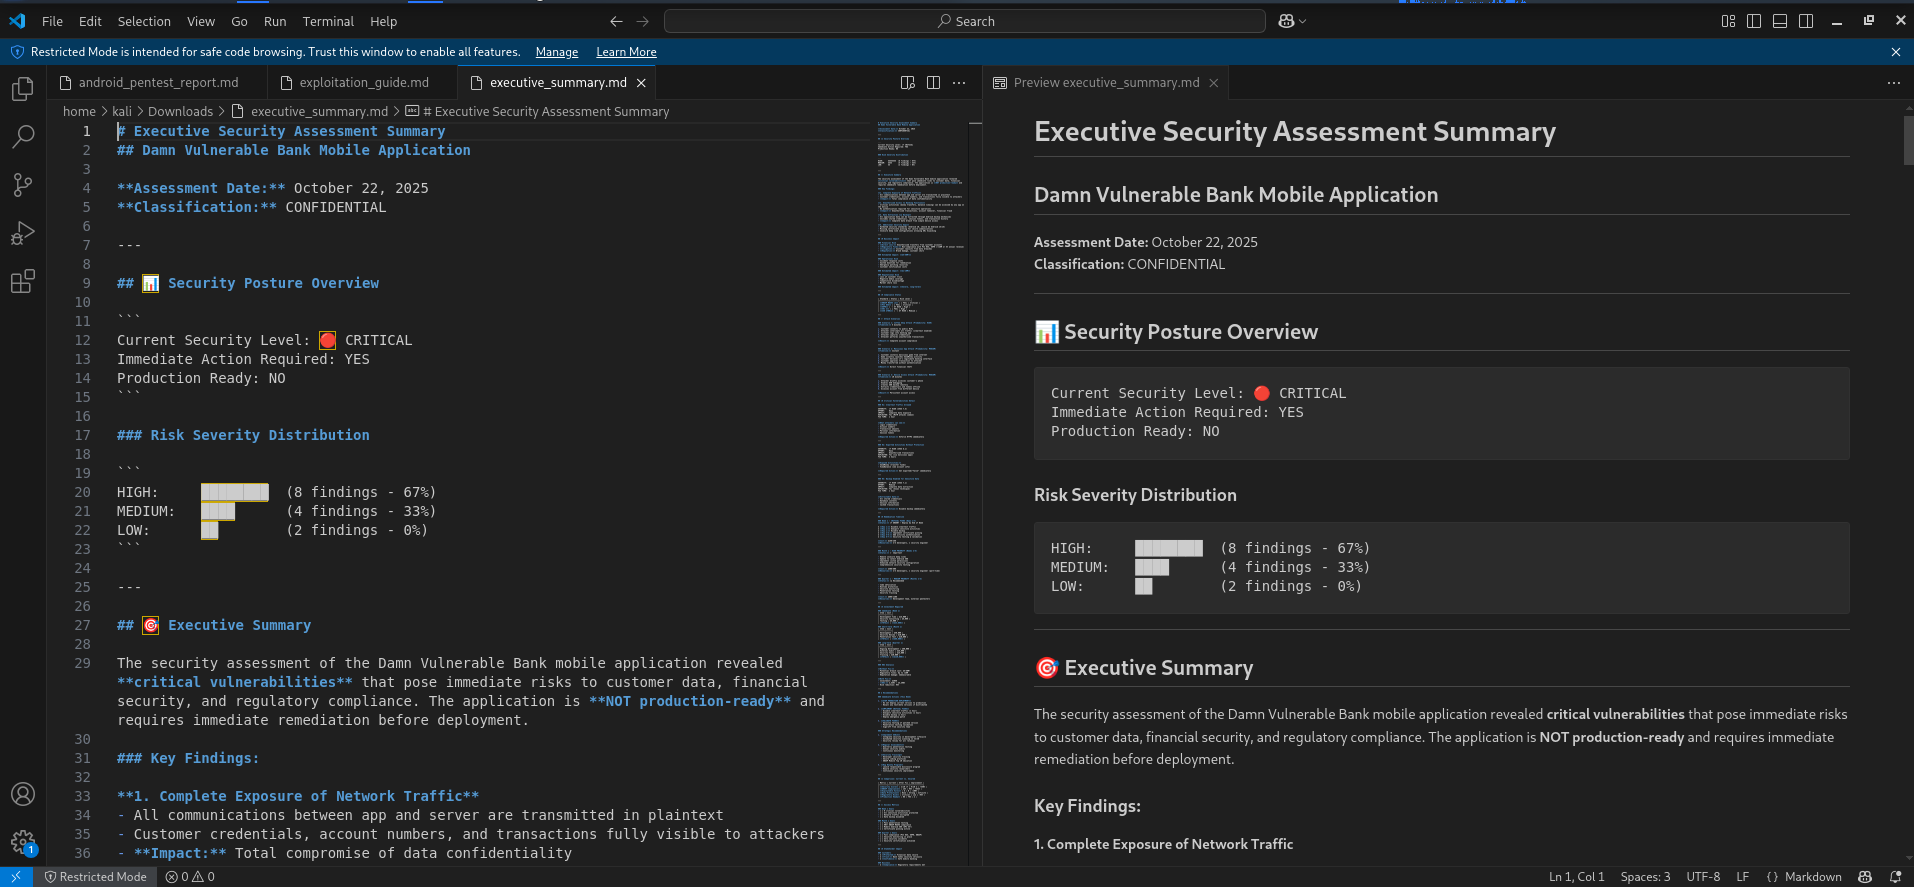
Task: Expand Downloads folder in breadcrumb path
Action: pos(180,112)
